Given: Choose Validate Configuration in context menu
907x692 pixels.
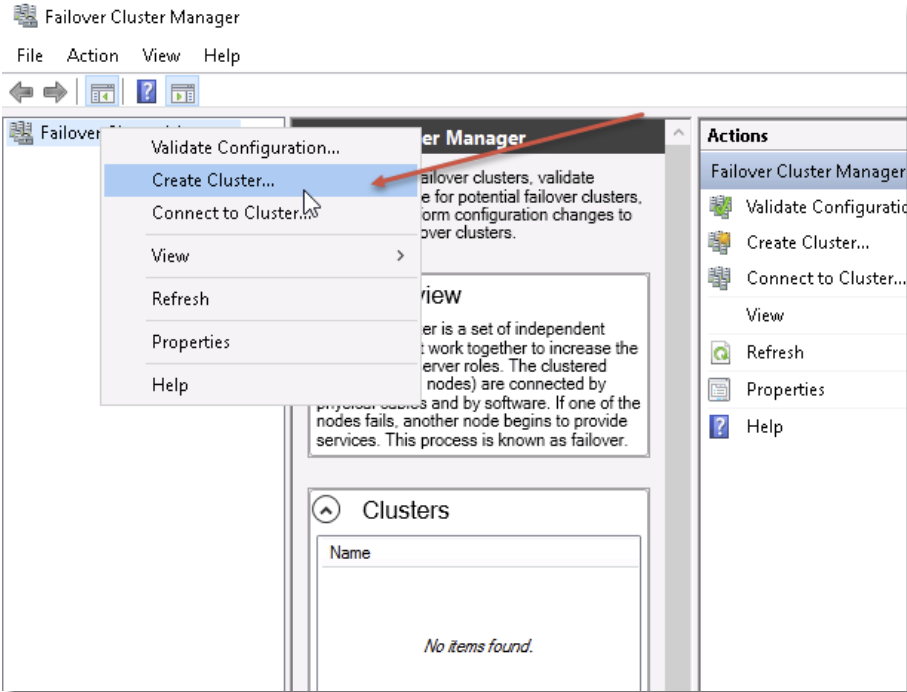Looking at the screenshot, I should pyautogui.click(x=260, y=148).
